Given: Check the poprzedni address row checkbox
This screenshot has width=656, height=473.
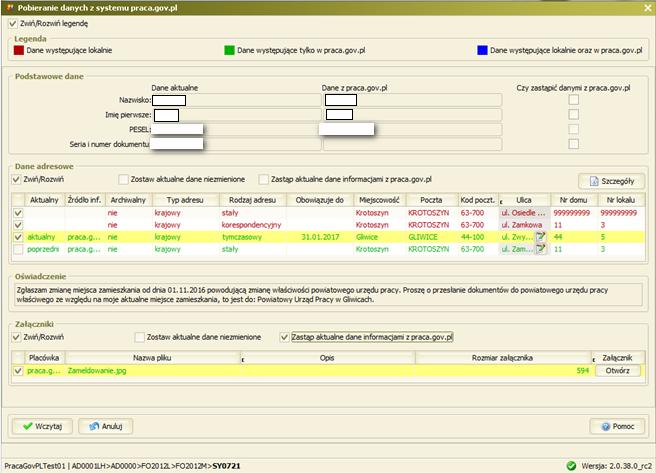Looking at the screenshot, I should (18, 249).
